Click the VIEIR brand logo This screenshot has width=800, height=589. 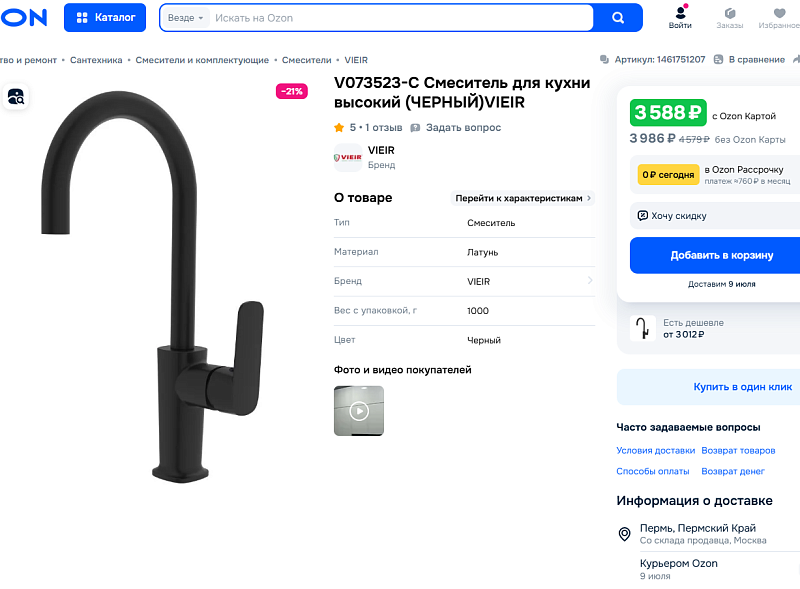[347, 157]
